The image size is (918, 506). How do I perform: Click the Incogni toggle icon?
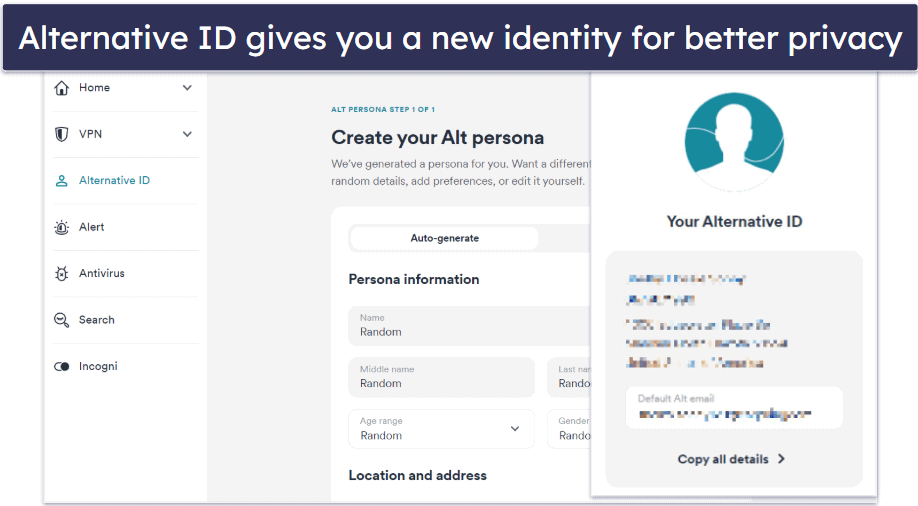61,367
